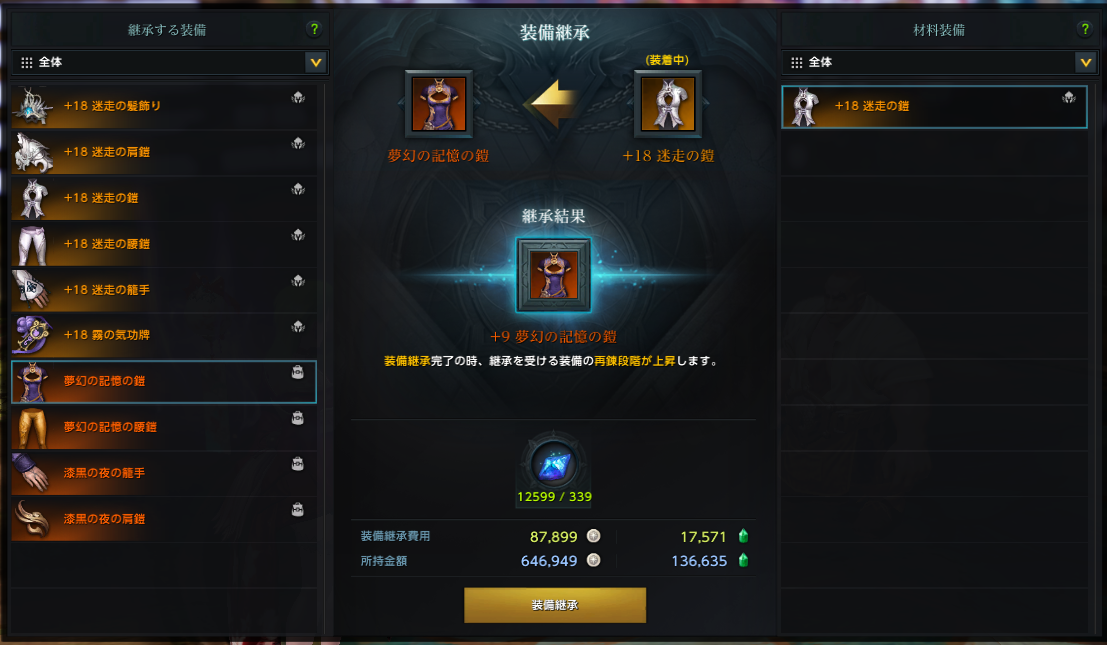1107x645 pixels.
Task: Click the green gem icon beside 17,571
Action: point(743,536)
